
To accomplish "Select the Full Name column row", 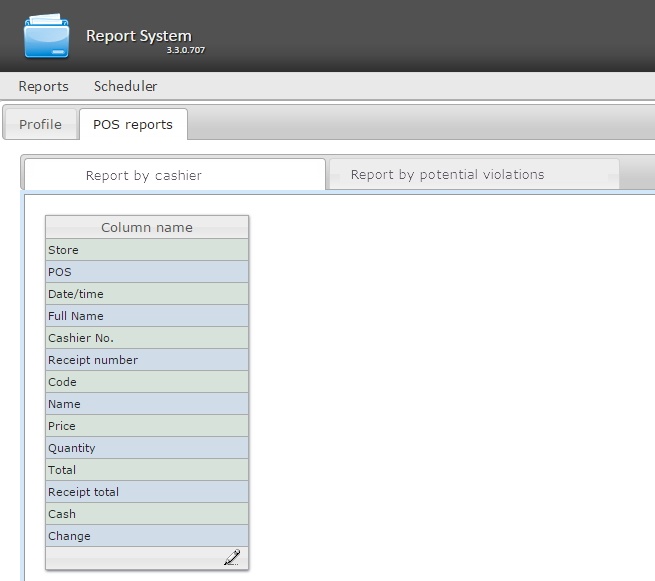I will point(147,316).
